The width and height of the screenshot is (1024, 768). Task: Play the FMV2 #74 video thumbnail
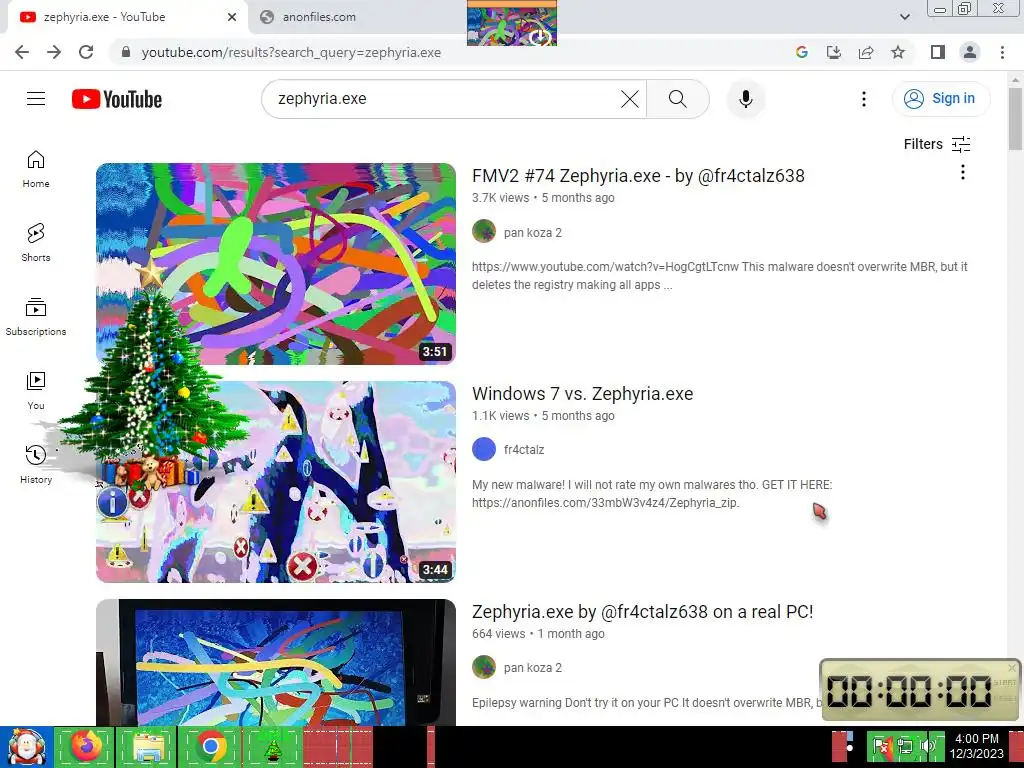[x=276, y=264]
